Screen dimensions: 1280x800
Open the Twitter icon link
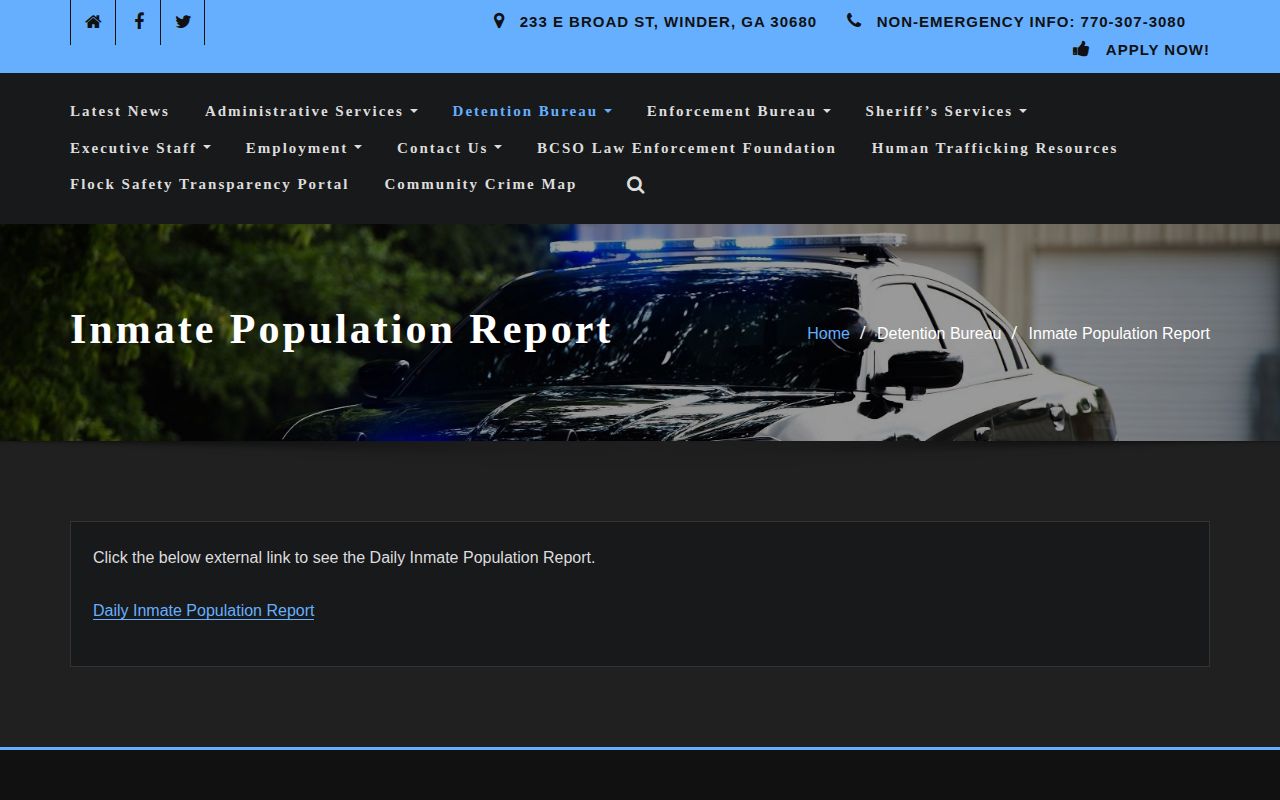[183, 22]
